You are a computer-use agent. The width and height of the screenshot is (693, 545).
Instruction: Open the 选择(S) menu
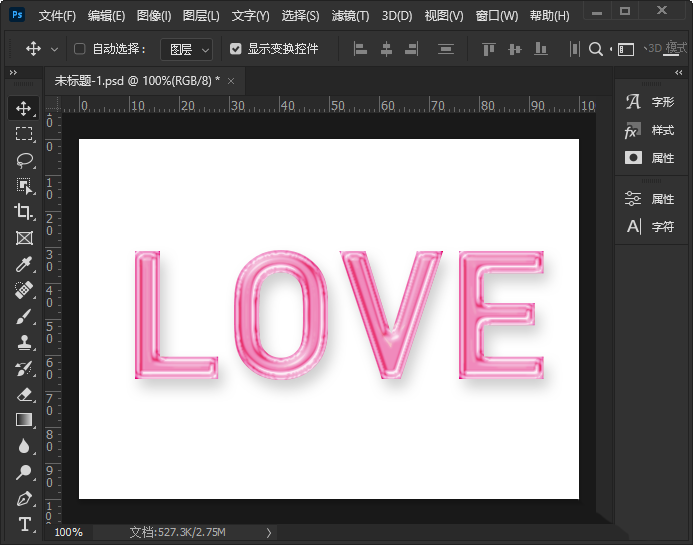[x=301, y=16]
